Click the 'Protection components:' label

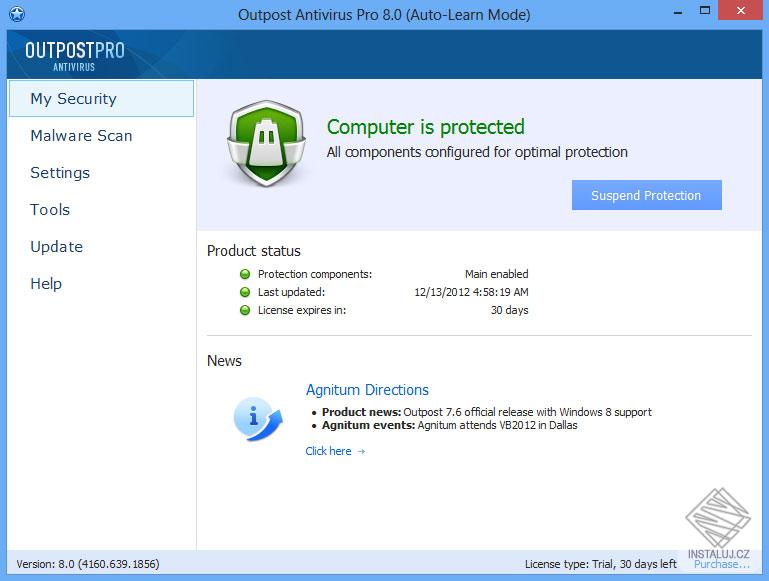coord(315,274)
